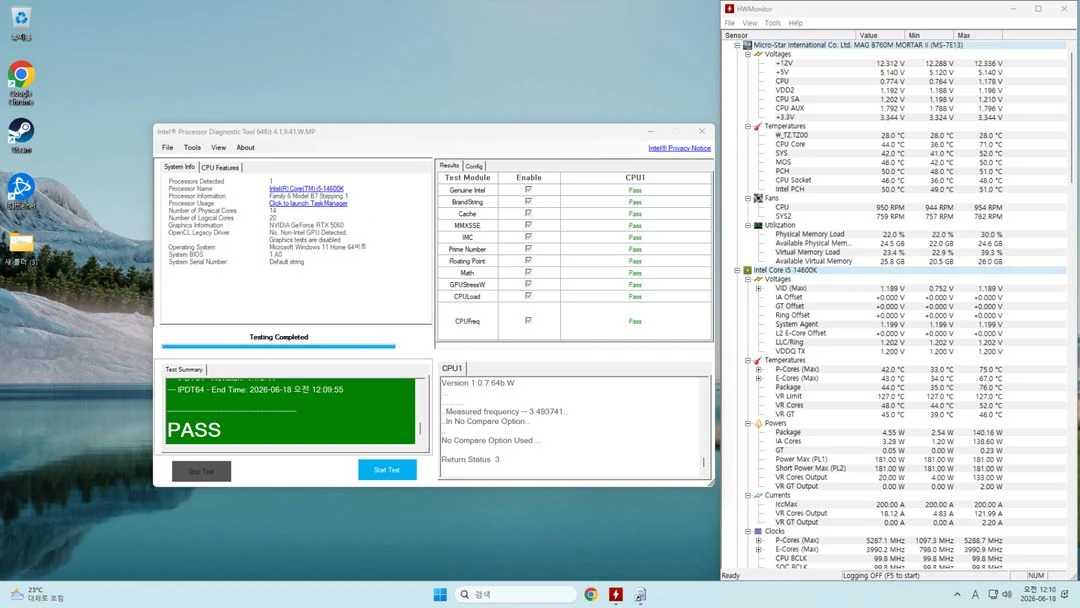Toggle the BrandString test checkbox
The width and height of the screenshot is (1080, 608).
point(528,201)
